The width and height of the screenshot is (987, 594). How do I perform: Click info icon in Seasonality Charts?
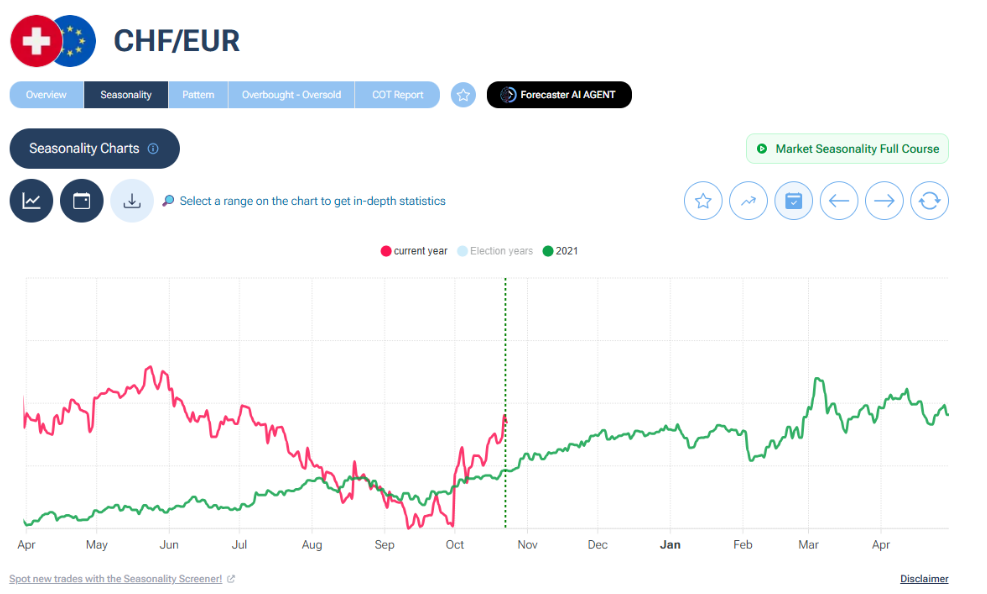153,148
